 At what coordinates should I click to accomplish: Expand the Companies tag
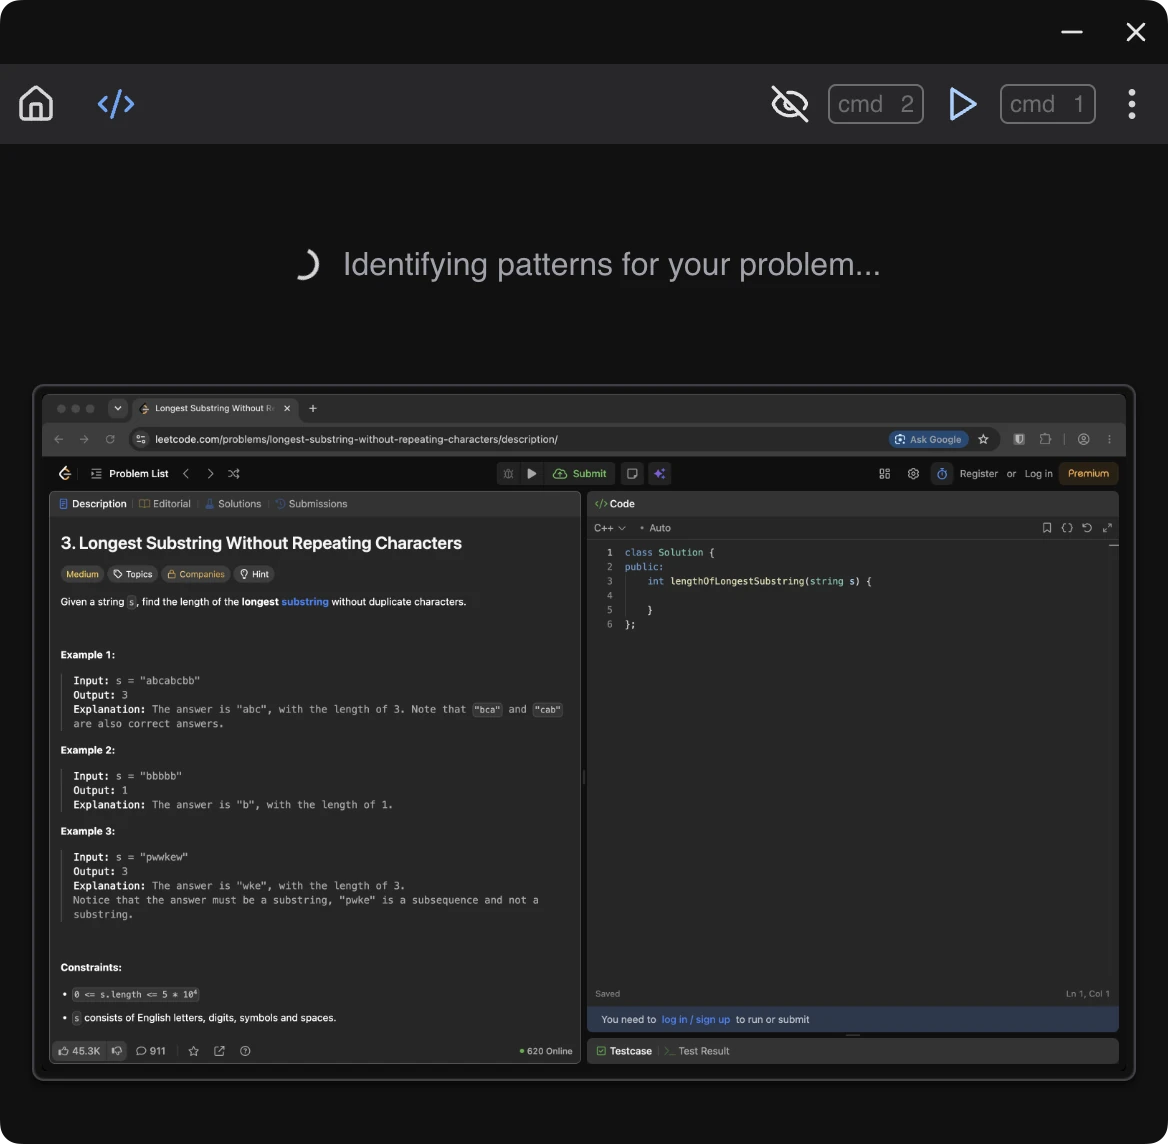coord(196,574)
